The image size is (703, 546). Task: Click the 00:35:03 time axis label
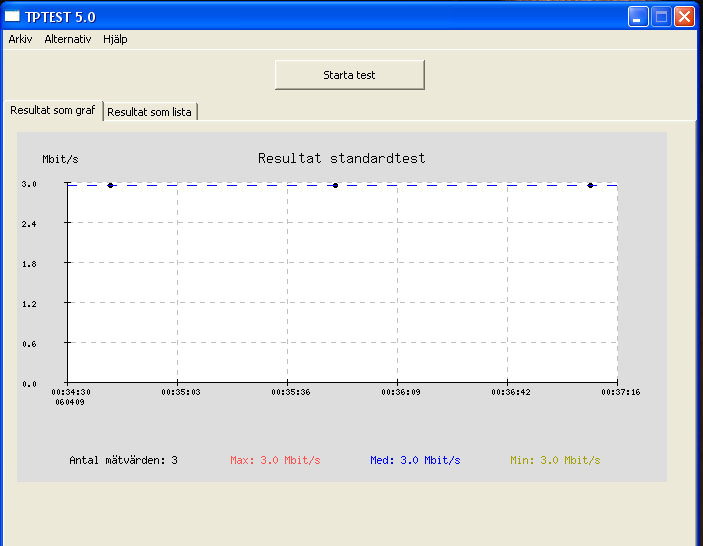click(181, 392)
